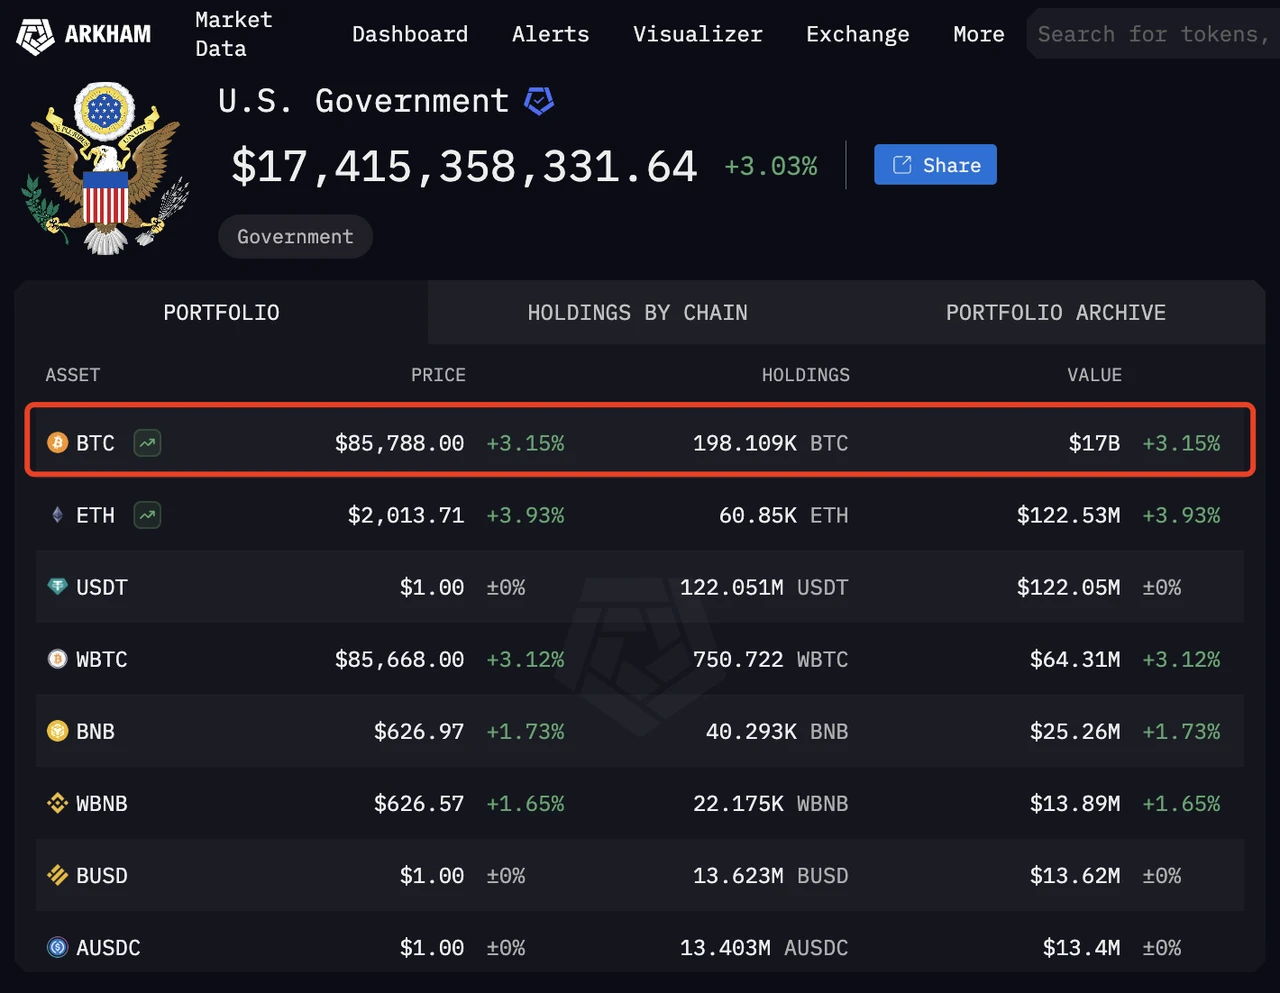The width and height of the screenshot is (1280, 993).
Task: Open the ETH trend chart icon
Action: coord(147,515)
